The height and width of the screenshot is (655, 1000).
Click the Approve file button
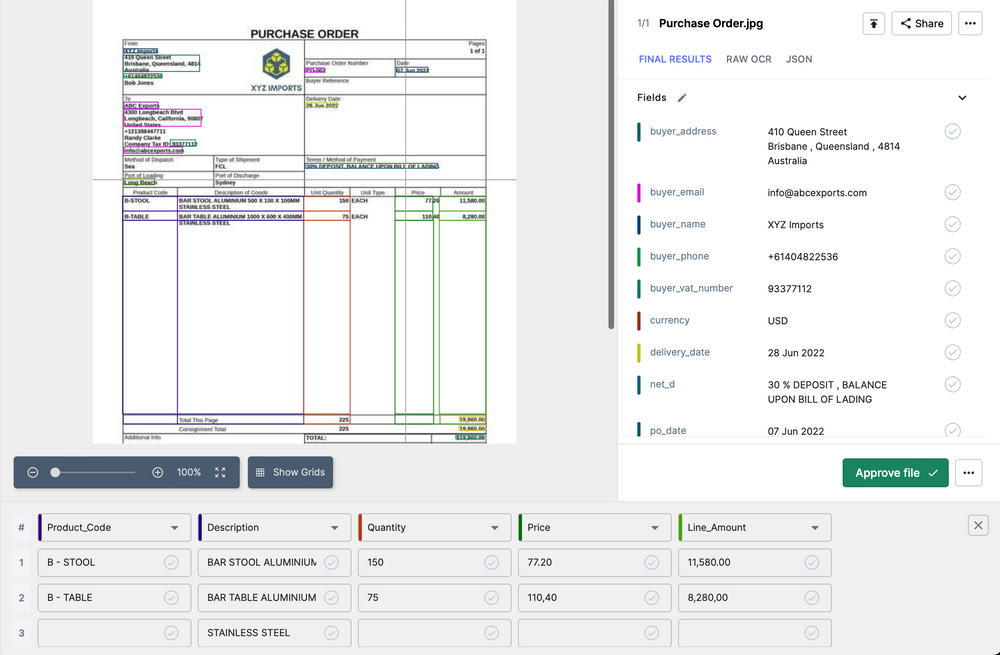click(895, 473)
